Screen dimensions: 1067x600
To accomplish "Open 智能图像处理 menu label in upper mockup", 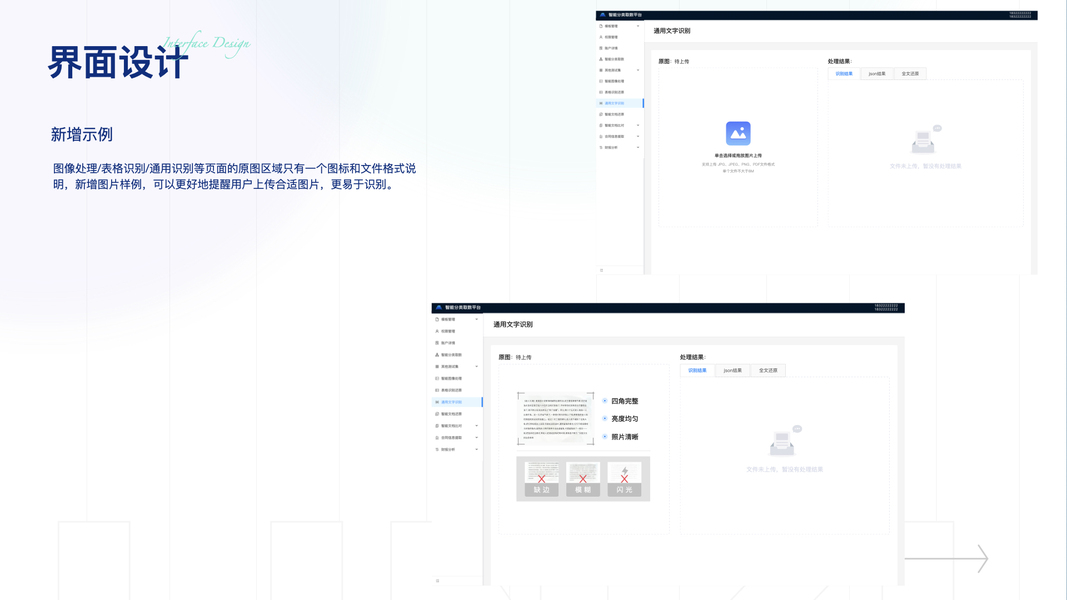I will tap(614, 81).
